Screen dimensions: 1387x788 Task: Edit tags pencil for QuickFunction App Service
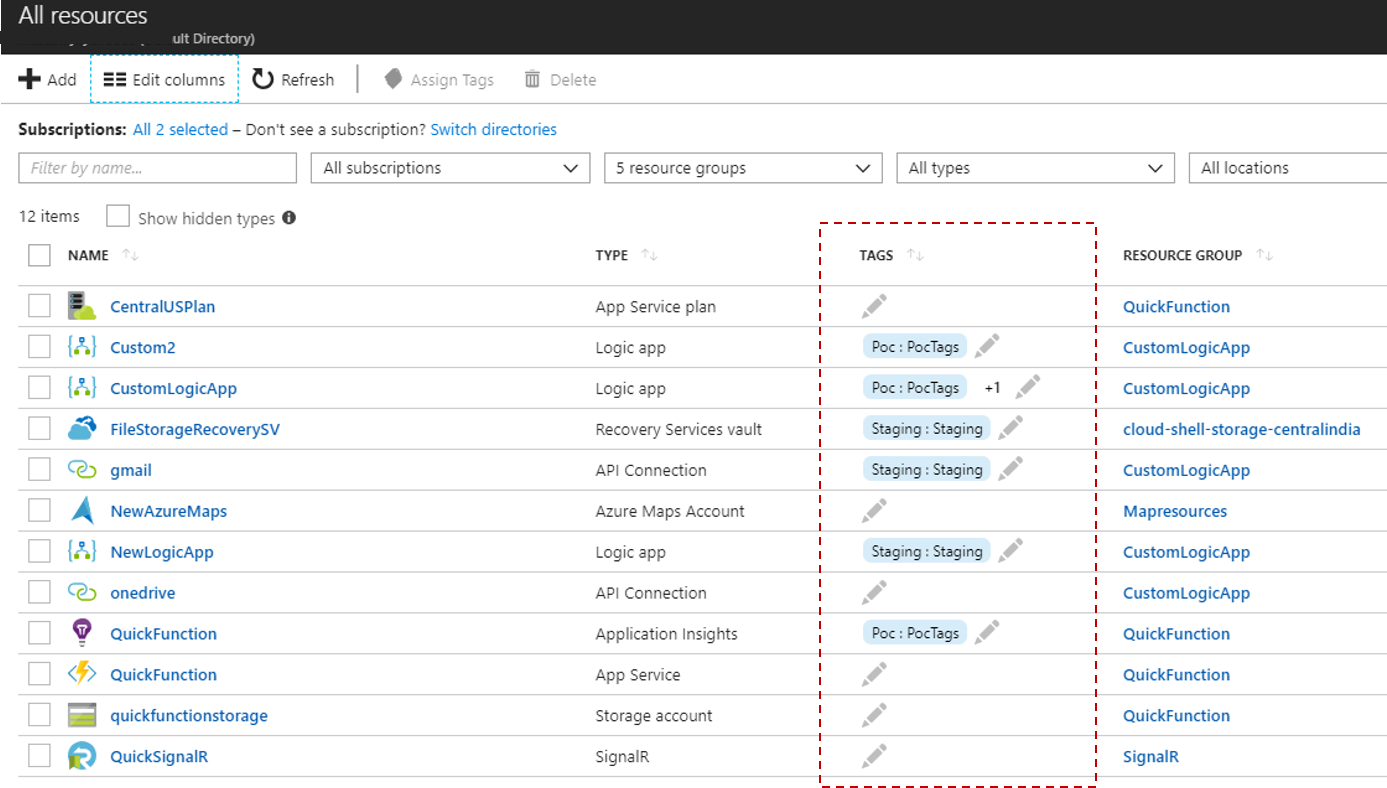pos(874,674)
